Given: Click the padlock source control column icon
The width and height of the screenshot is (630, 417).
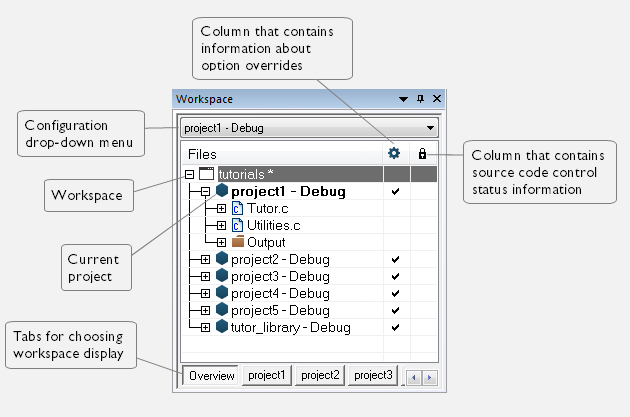Looking at the screenshot, I should pyautogui.click(x=422, y=154).
